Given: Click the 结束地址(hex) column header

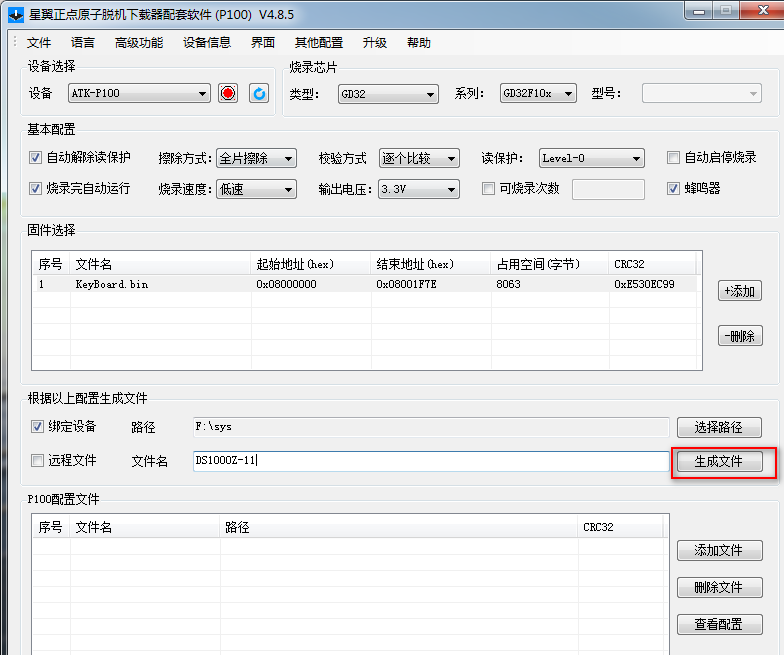Looking at the screenshot, I should (x=430, y=264).
